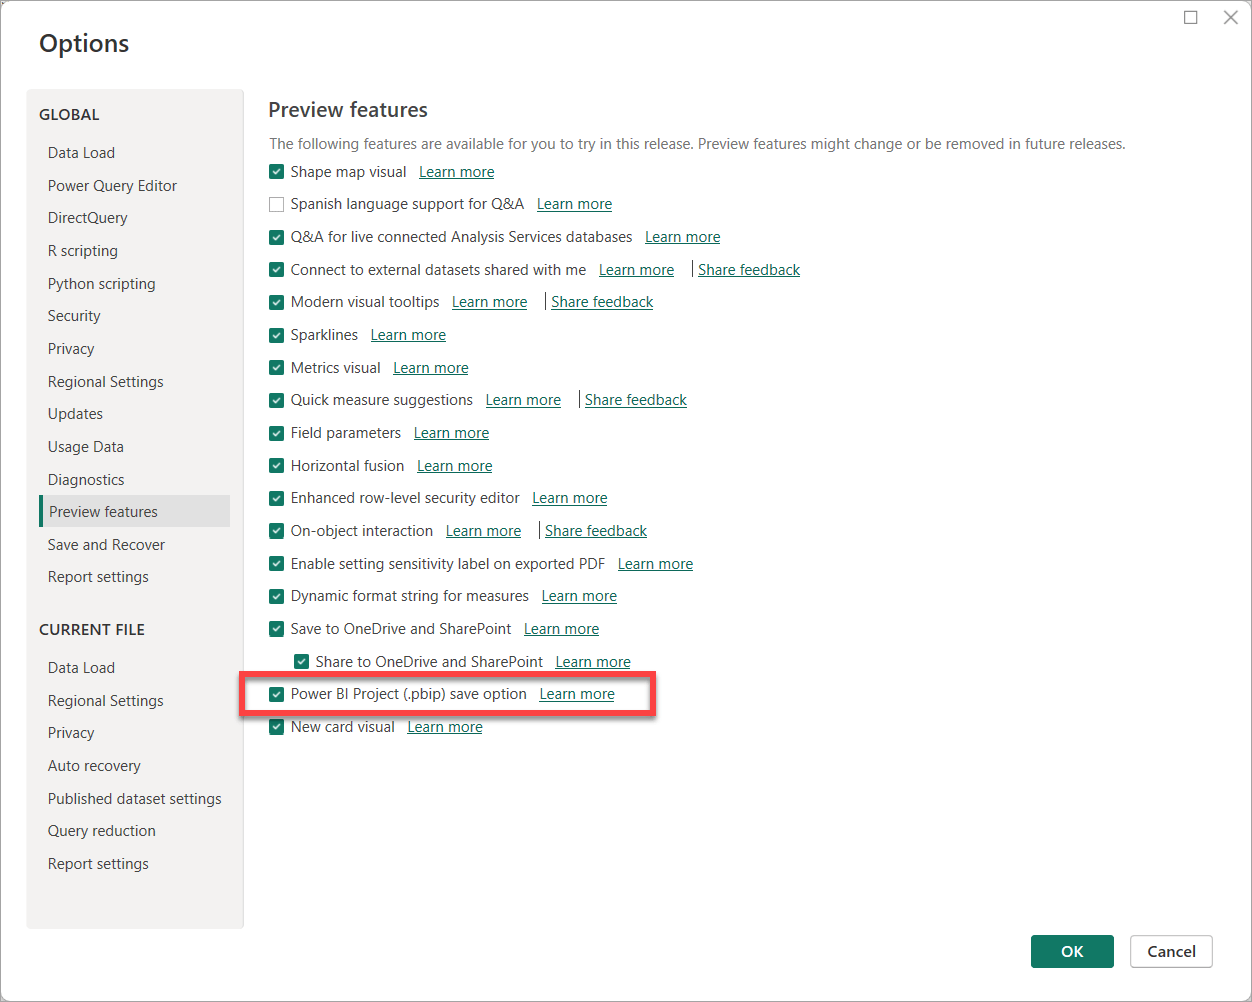Screen dimensions: 1252x1002
Task: Open Learn more for Power BI Project
Action: tap(577, 694)
